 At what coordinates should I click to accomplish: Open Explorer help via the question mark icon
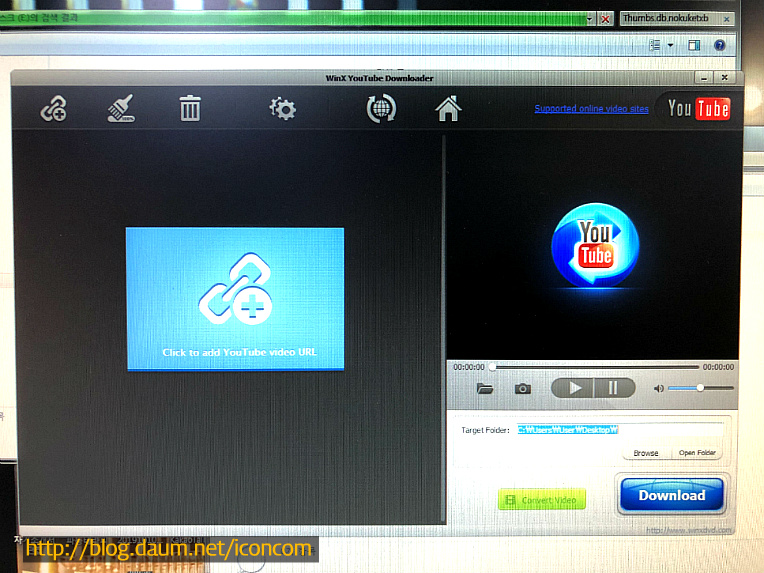[720, 45]
